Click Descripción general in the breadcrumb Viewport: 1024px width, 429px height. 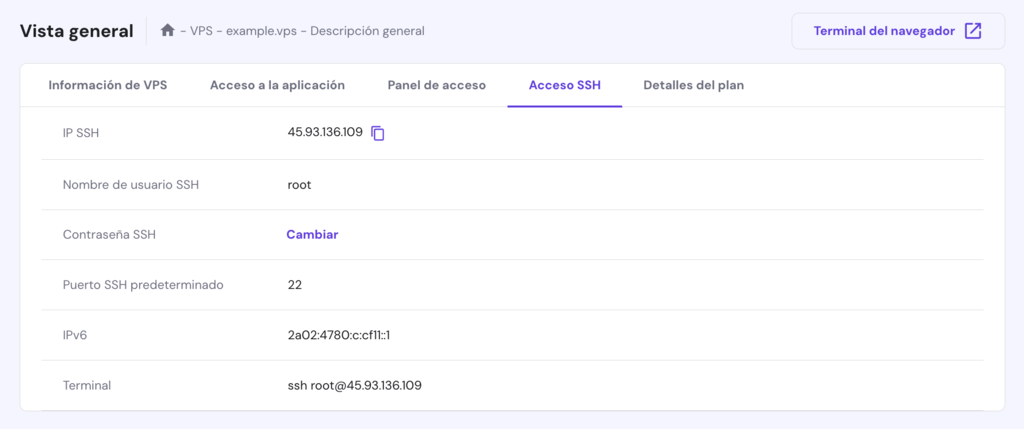click(x=367, y=31)
